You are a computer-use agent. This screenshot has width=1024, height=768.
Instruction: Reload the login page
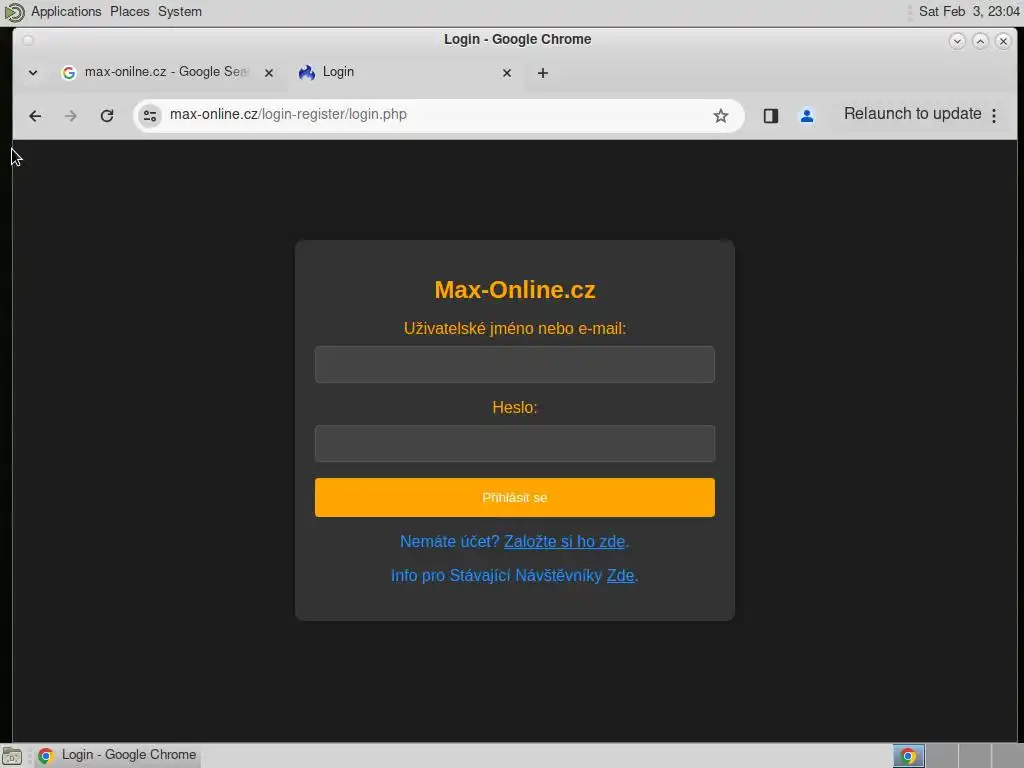[x=107, y=116]
